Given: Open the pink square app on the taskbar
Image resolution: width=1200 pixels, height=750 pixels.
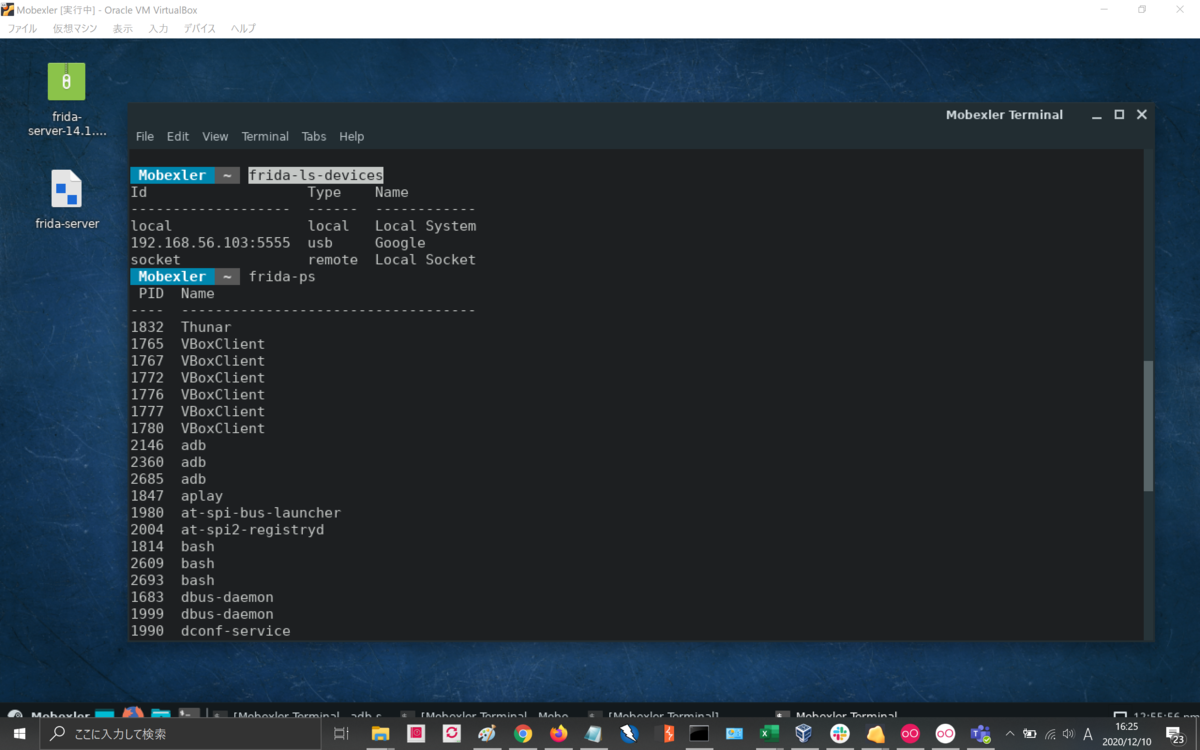Looking at the screenshot, I should tap(416, 734).
